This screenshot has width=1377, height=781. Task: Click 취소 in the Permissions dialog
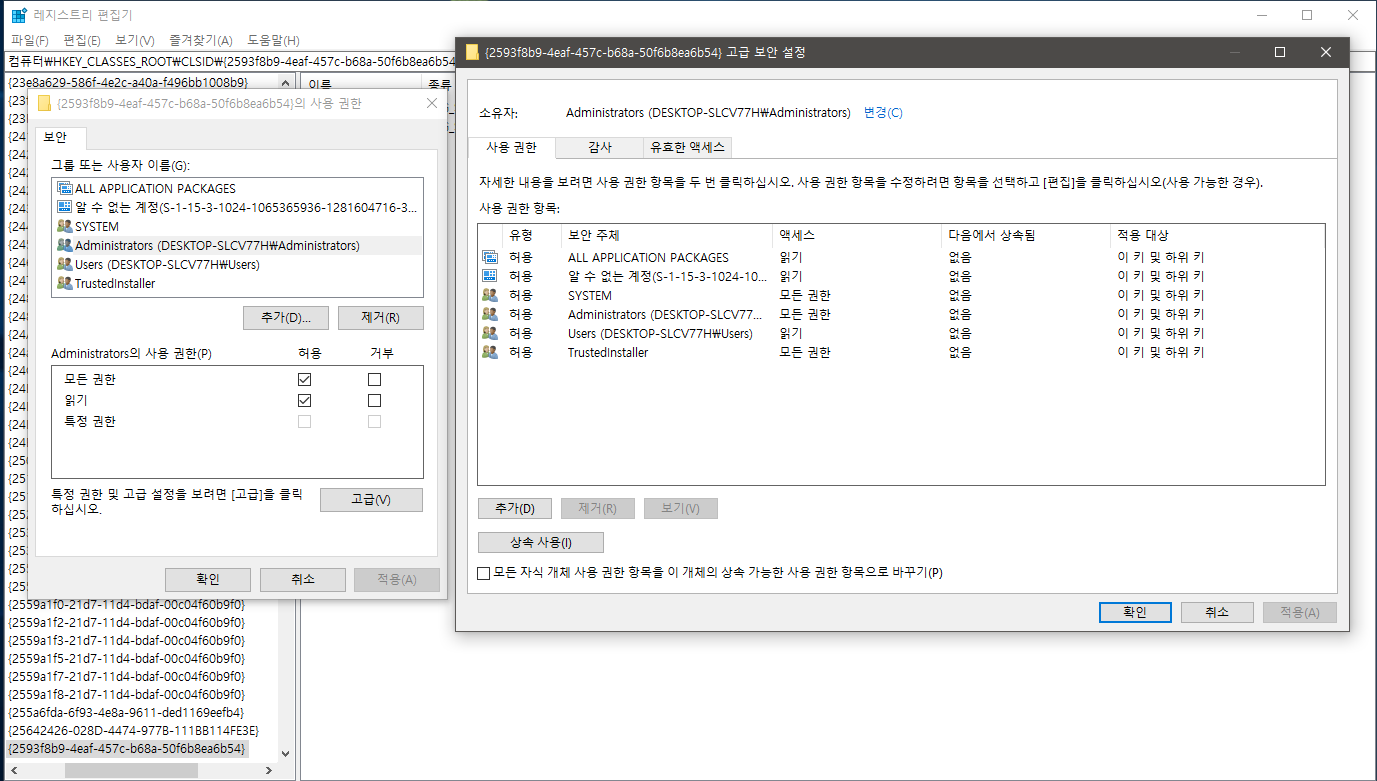coord(303,580)
